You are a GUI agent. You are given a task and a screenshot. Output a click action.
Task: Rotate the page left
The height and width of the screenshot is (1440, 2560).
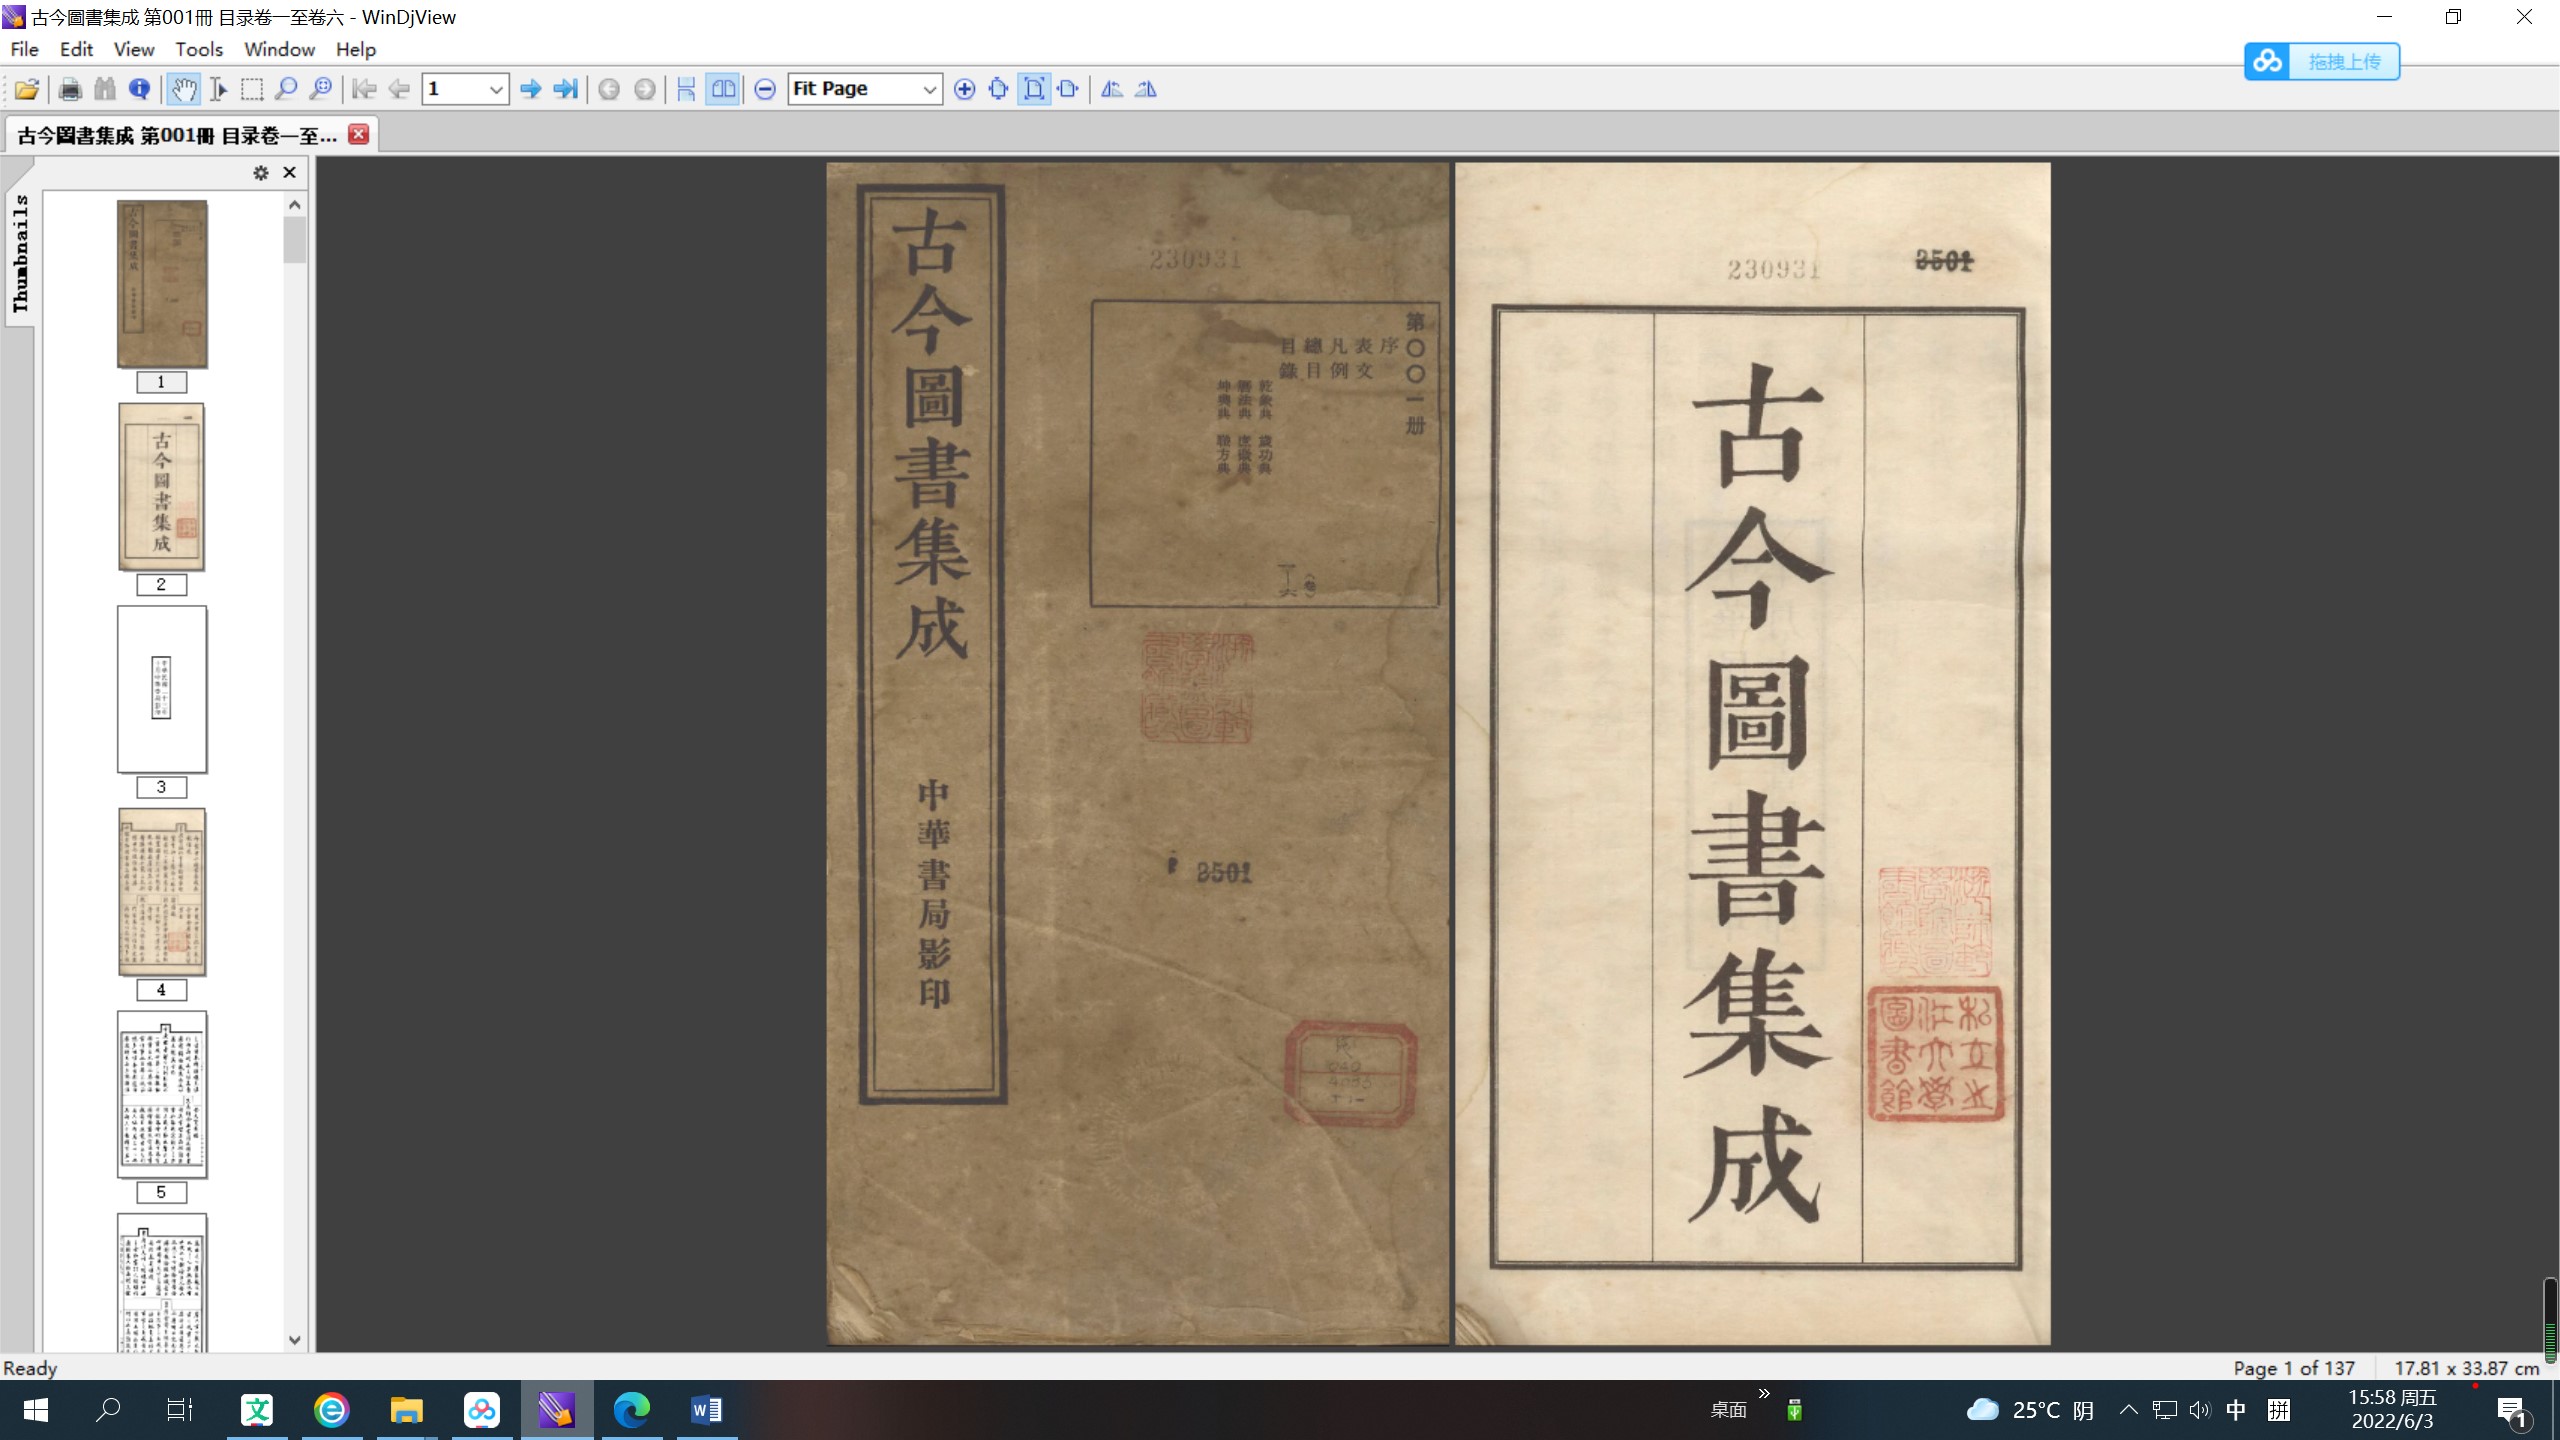tap(1111, 89)
